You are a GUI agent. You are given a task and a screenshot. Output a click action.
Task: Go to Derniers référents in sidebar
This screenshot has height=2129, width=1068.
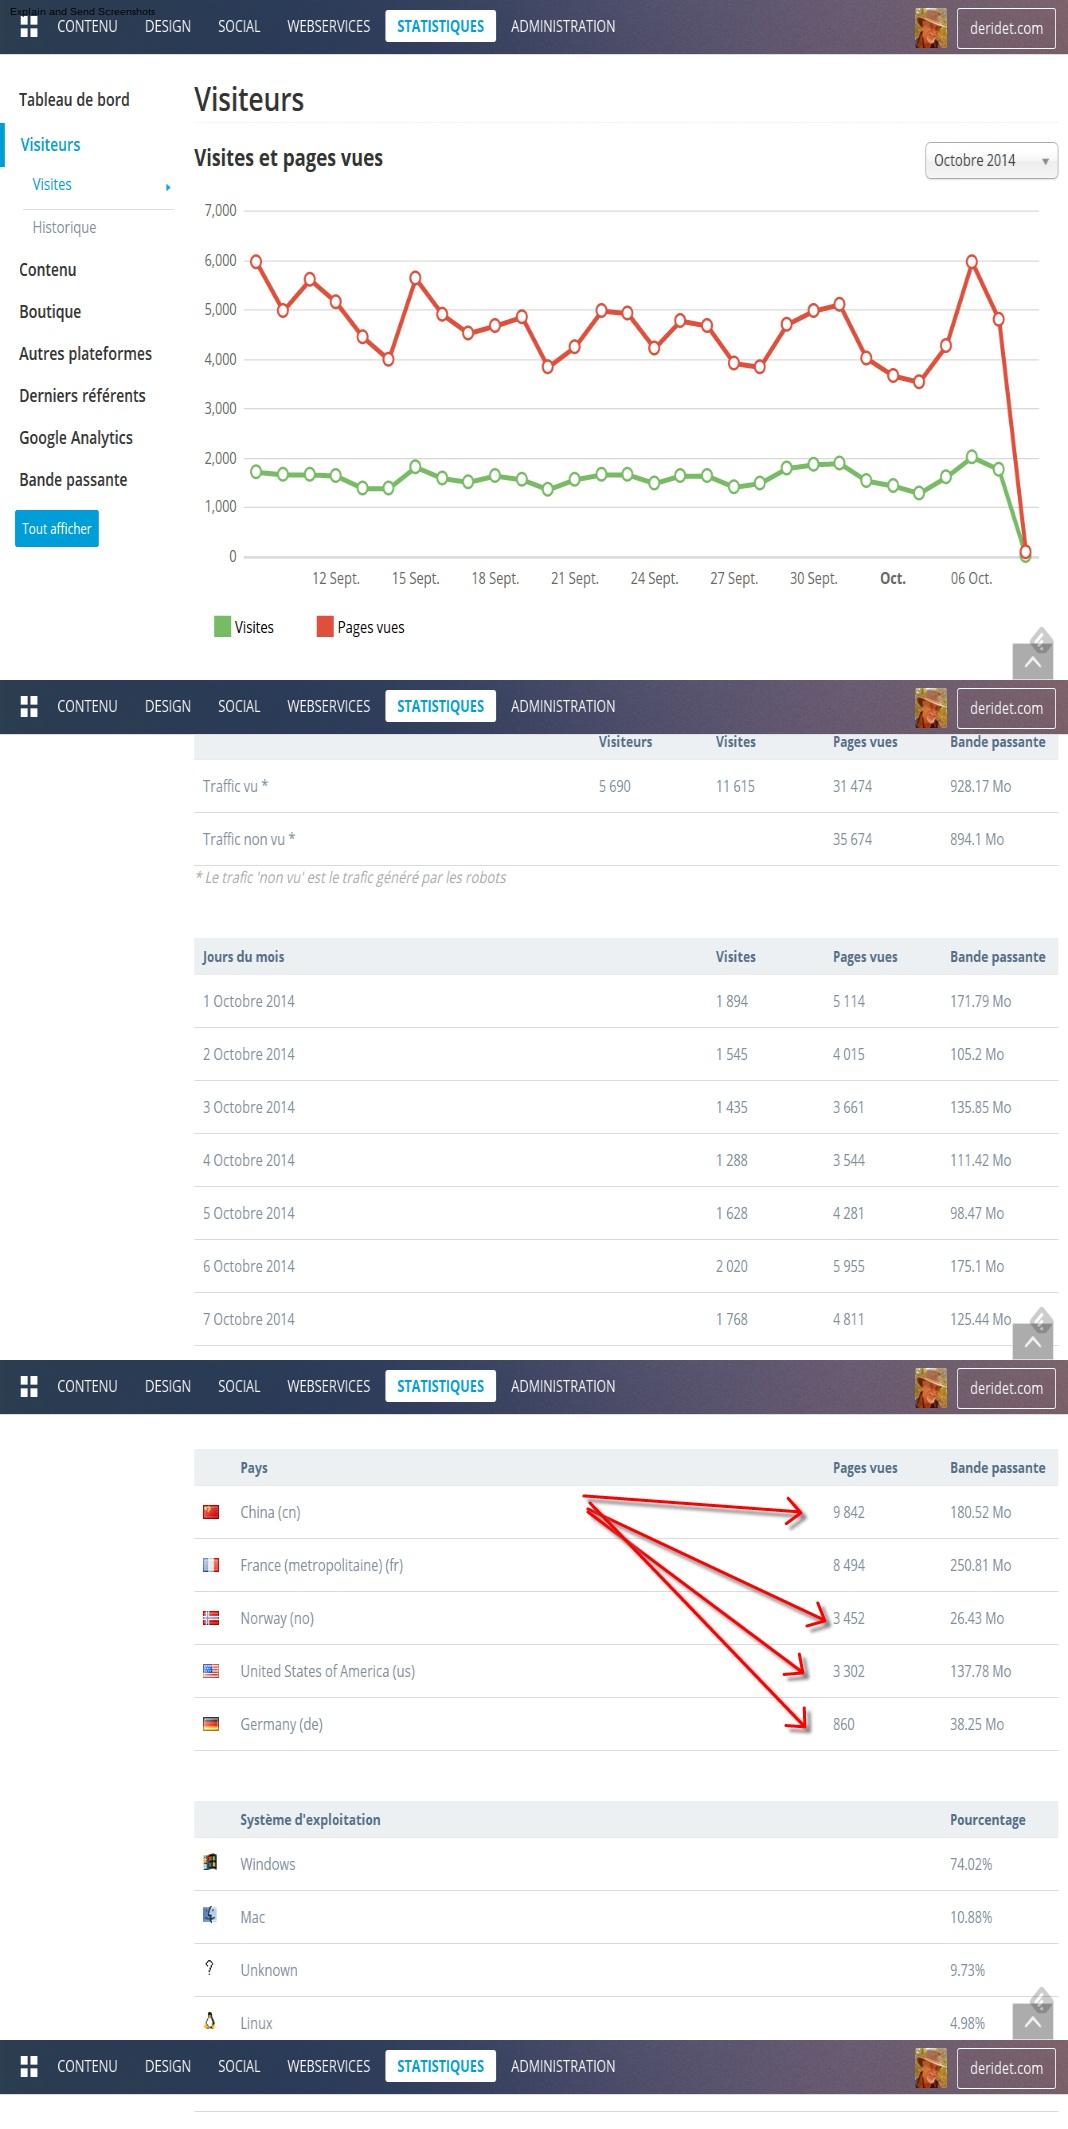pos(82,396)
